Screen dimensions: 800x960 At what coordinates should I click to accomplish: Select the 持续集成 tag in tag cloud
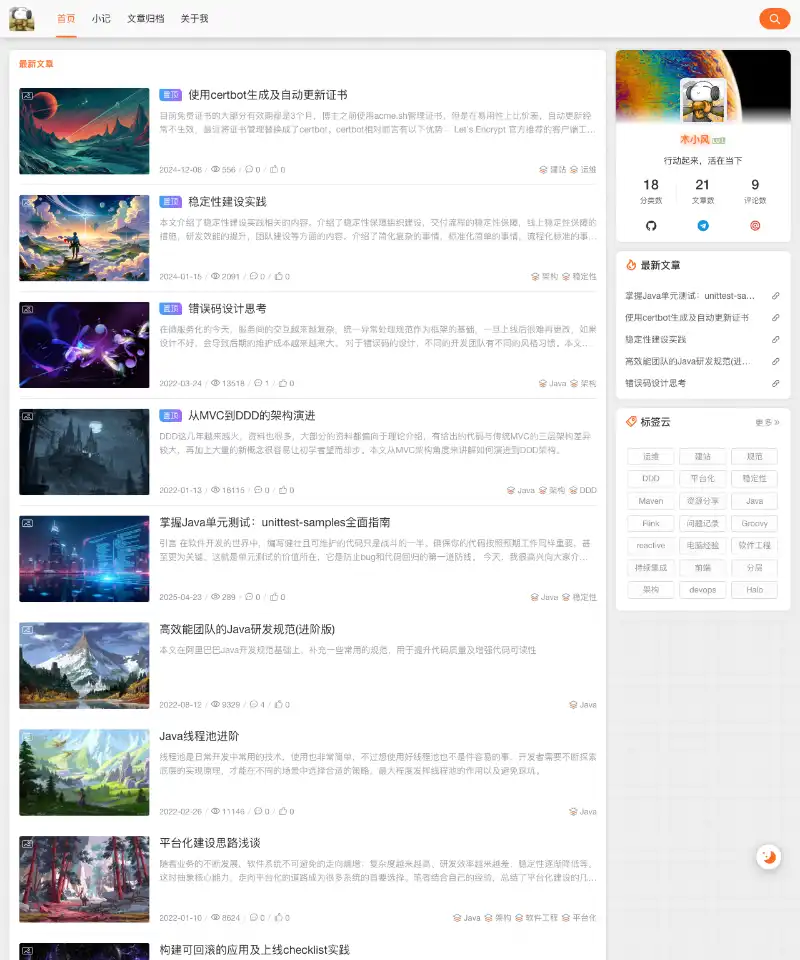click(651, 568)
